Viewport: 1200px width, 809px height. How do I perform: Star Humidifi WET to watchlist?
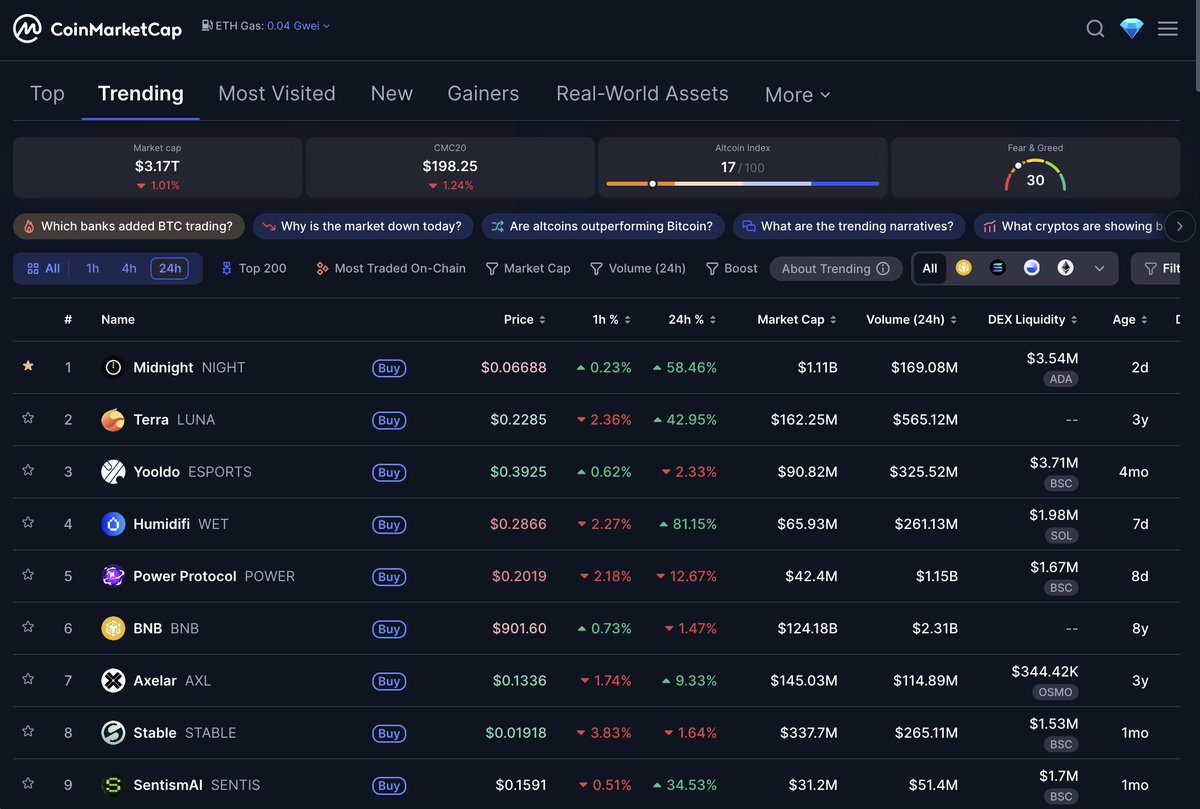point(28,522)
